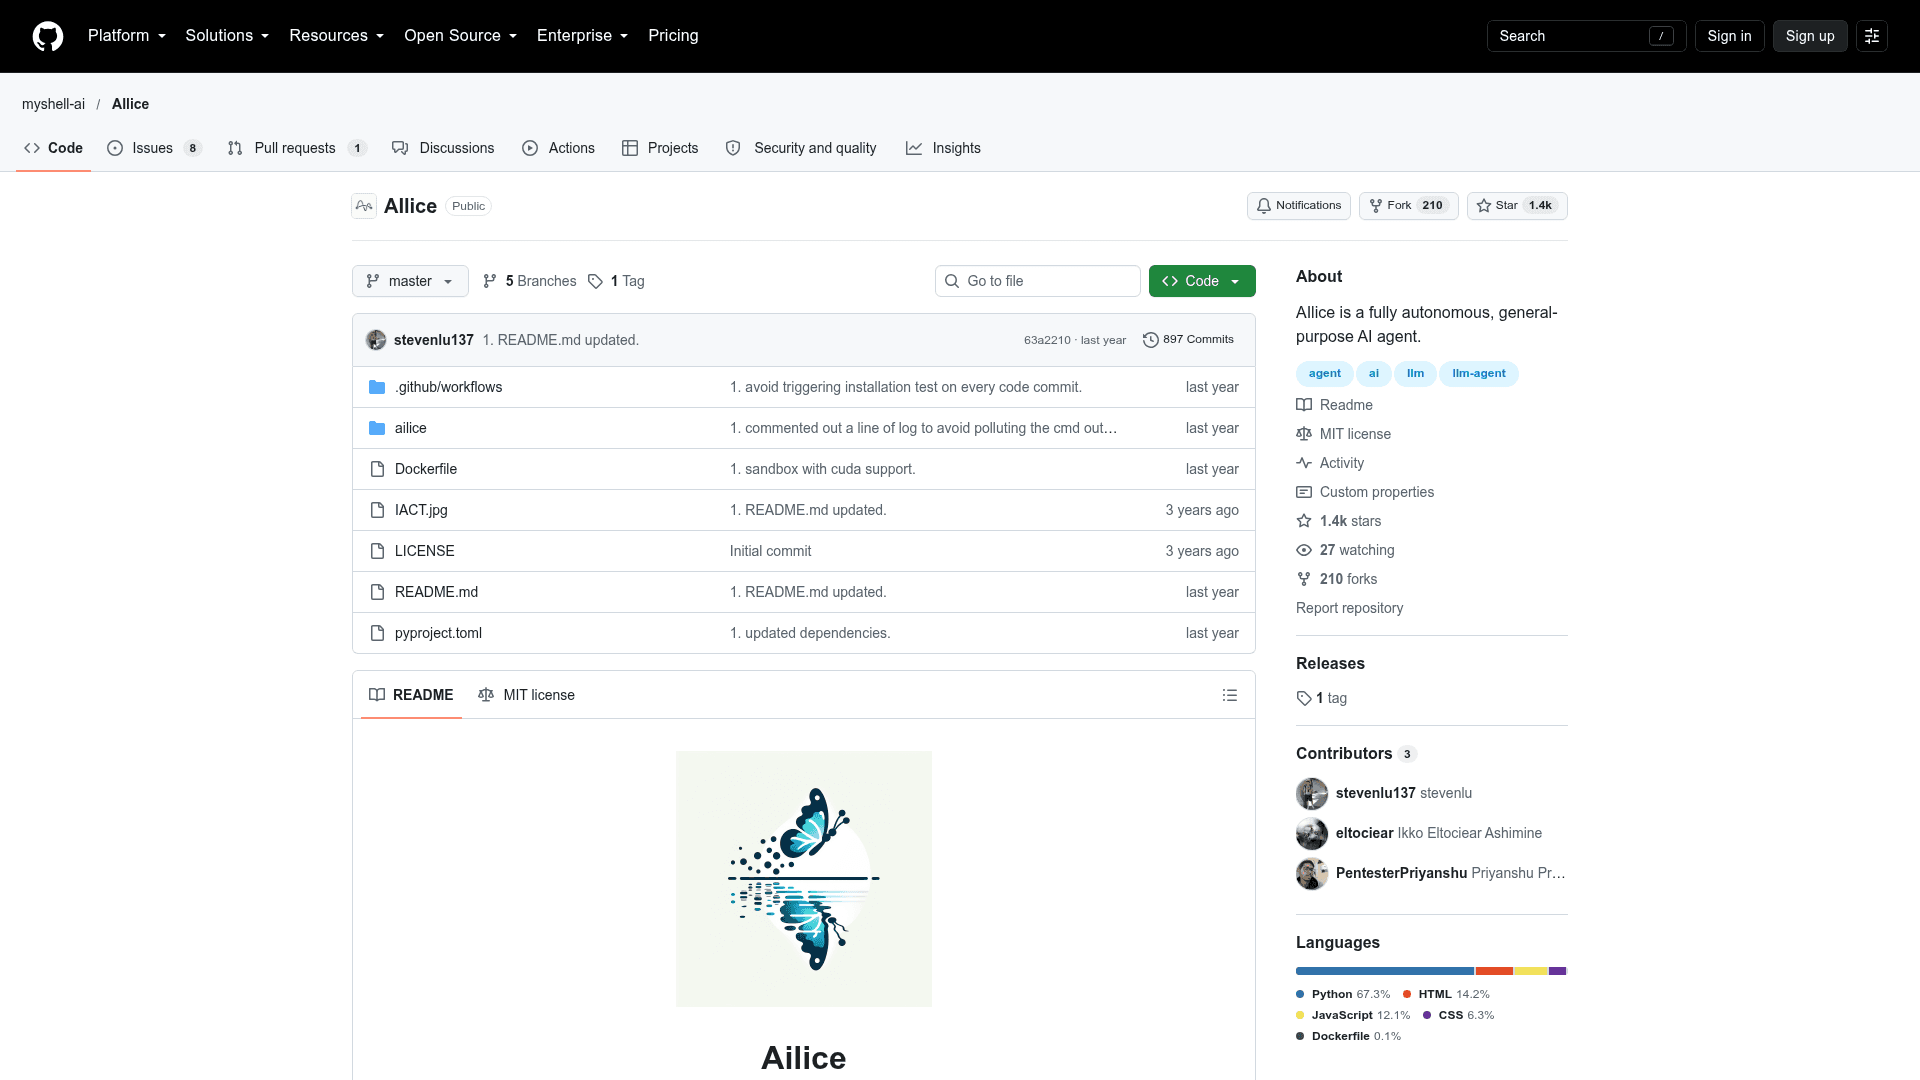The image size is (1920, 1080).
Task: Click the star icon on Star button
Action: click(1484, 206)
